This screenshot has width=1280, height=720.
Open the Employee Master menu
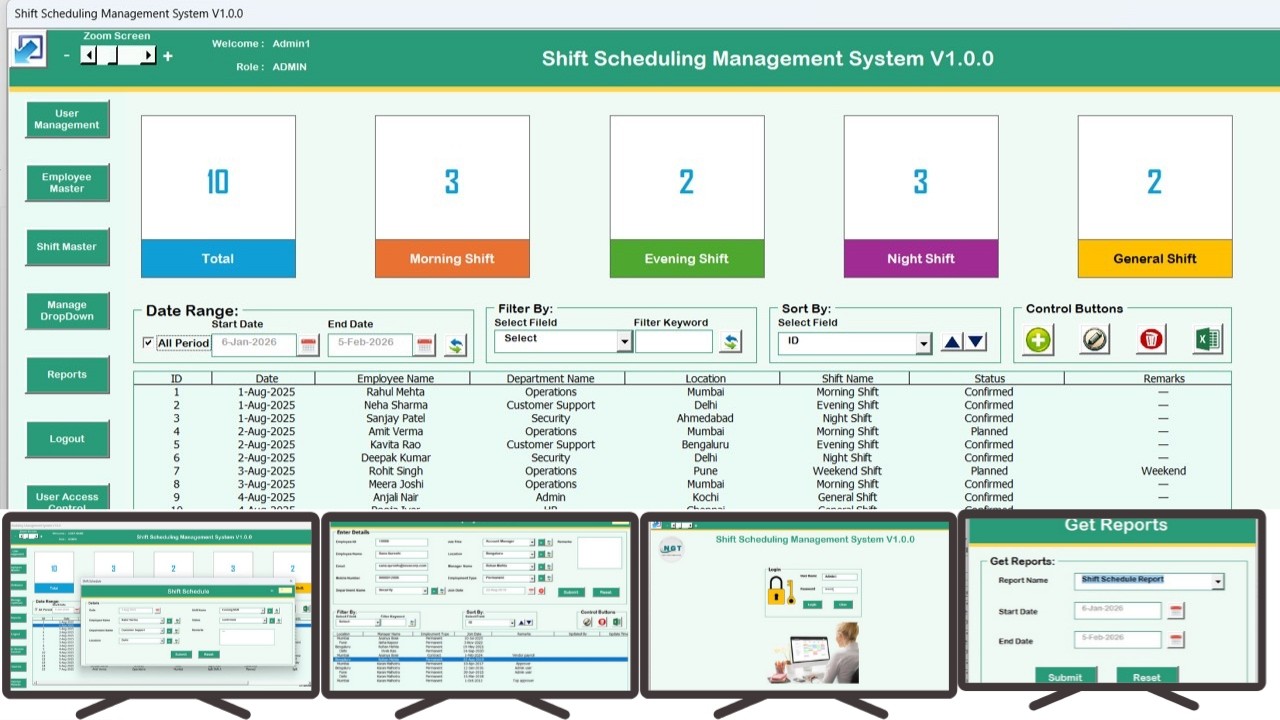point(67,183)
